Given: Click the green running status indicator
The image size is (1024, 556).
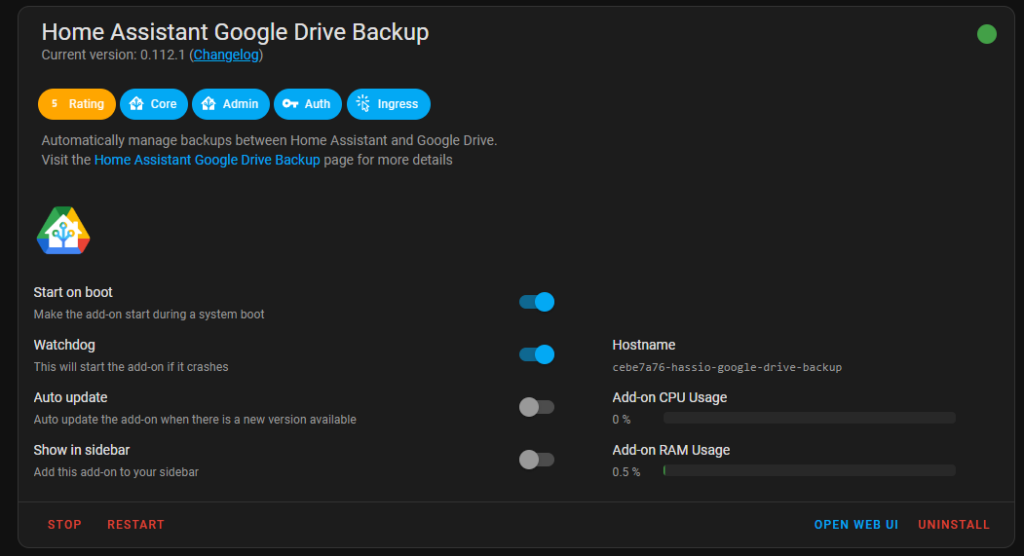Looking at the screenshot, I should [x=986, y=34].
